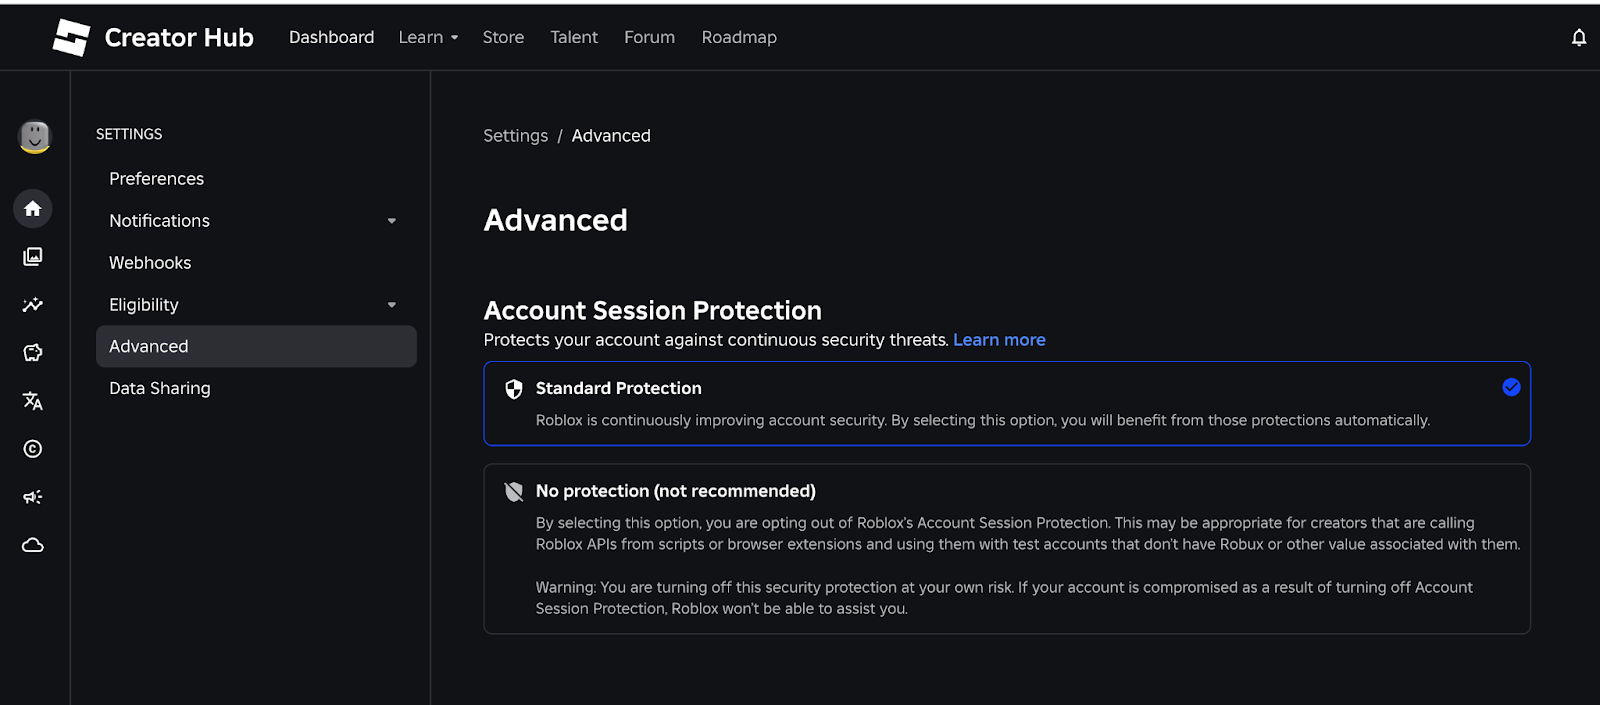The image size is (1600, 705).
Task: Open the Learn dropdown menu
Action: click(x=427, y=37)
